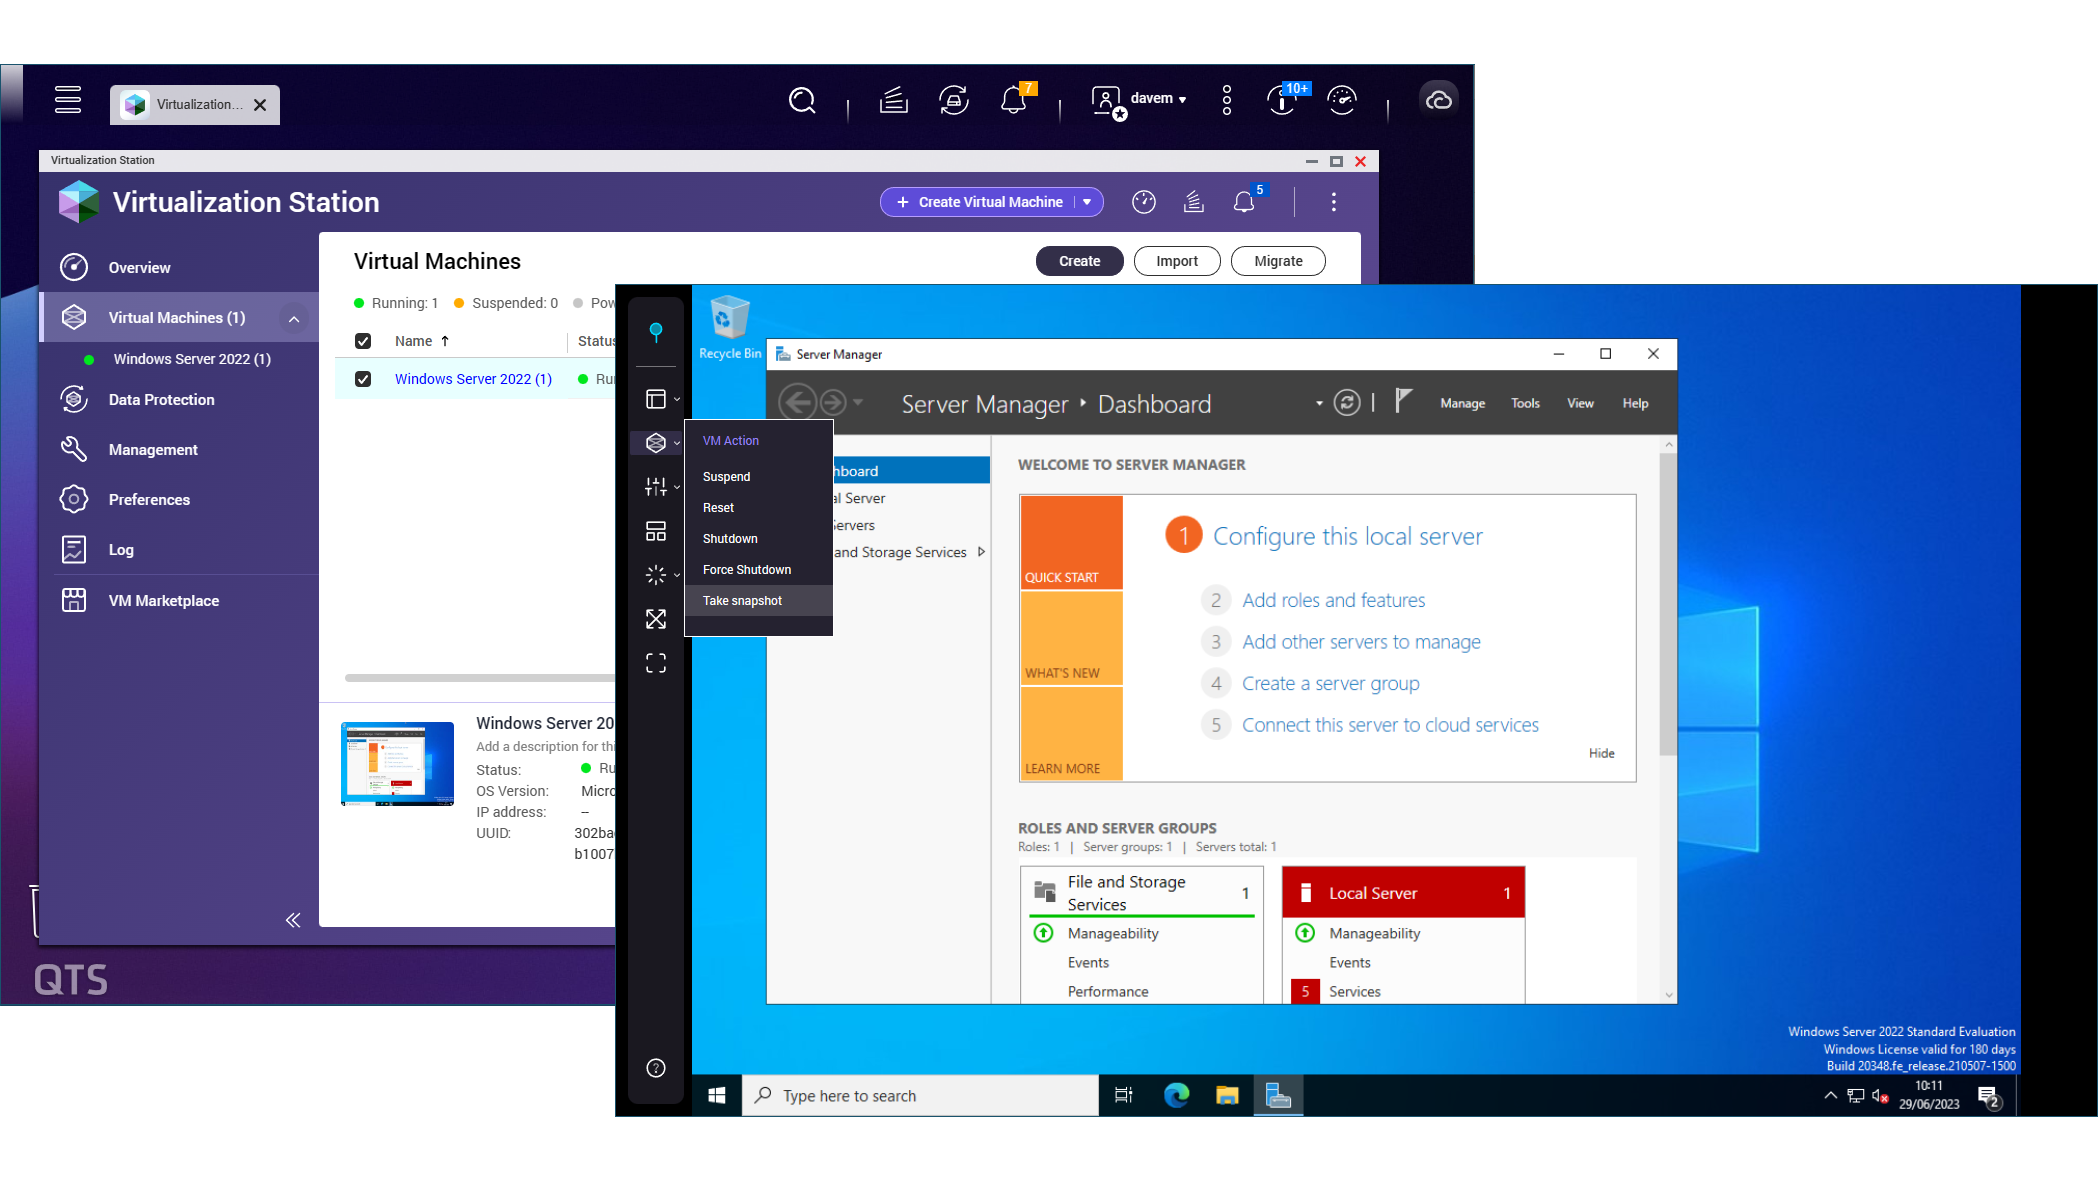The image size is (2098, 1181).
Task: Open the QTS main hamburger menu
Action: pyautogui.click(x=68, y=100)
